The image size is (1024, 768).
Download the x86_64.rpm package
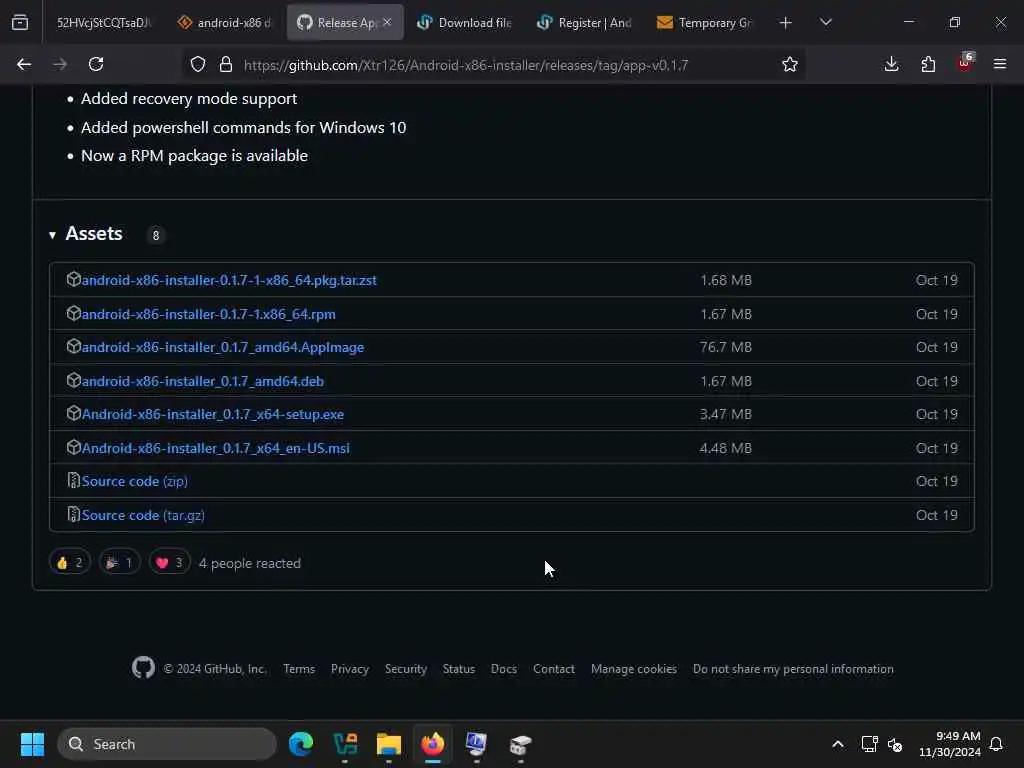208,314
